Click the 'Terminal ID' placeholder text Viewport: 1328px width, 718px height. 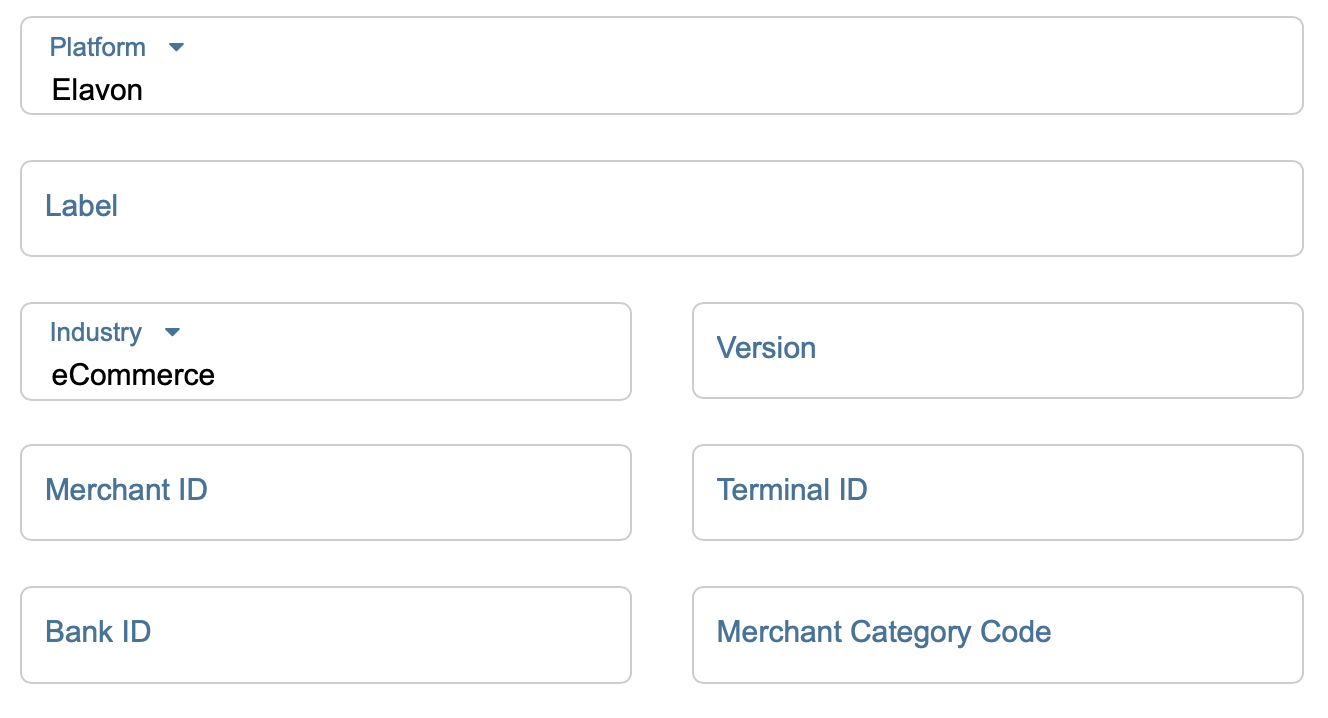pos(792,490)
